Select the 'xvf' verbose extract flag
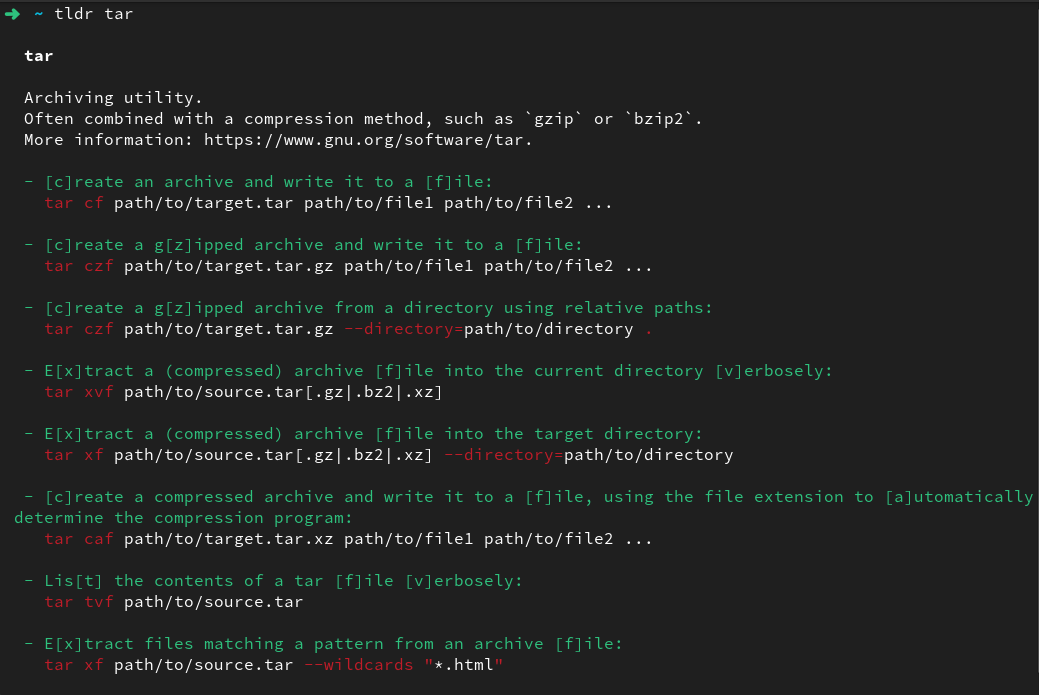Screen dimensions: 1039x695 [99, 391]
